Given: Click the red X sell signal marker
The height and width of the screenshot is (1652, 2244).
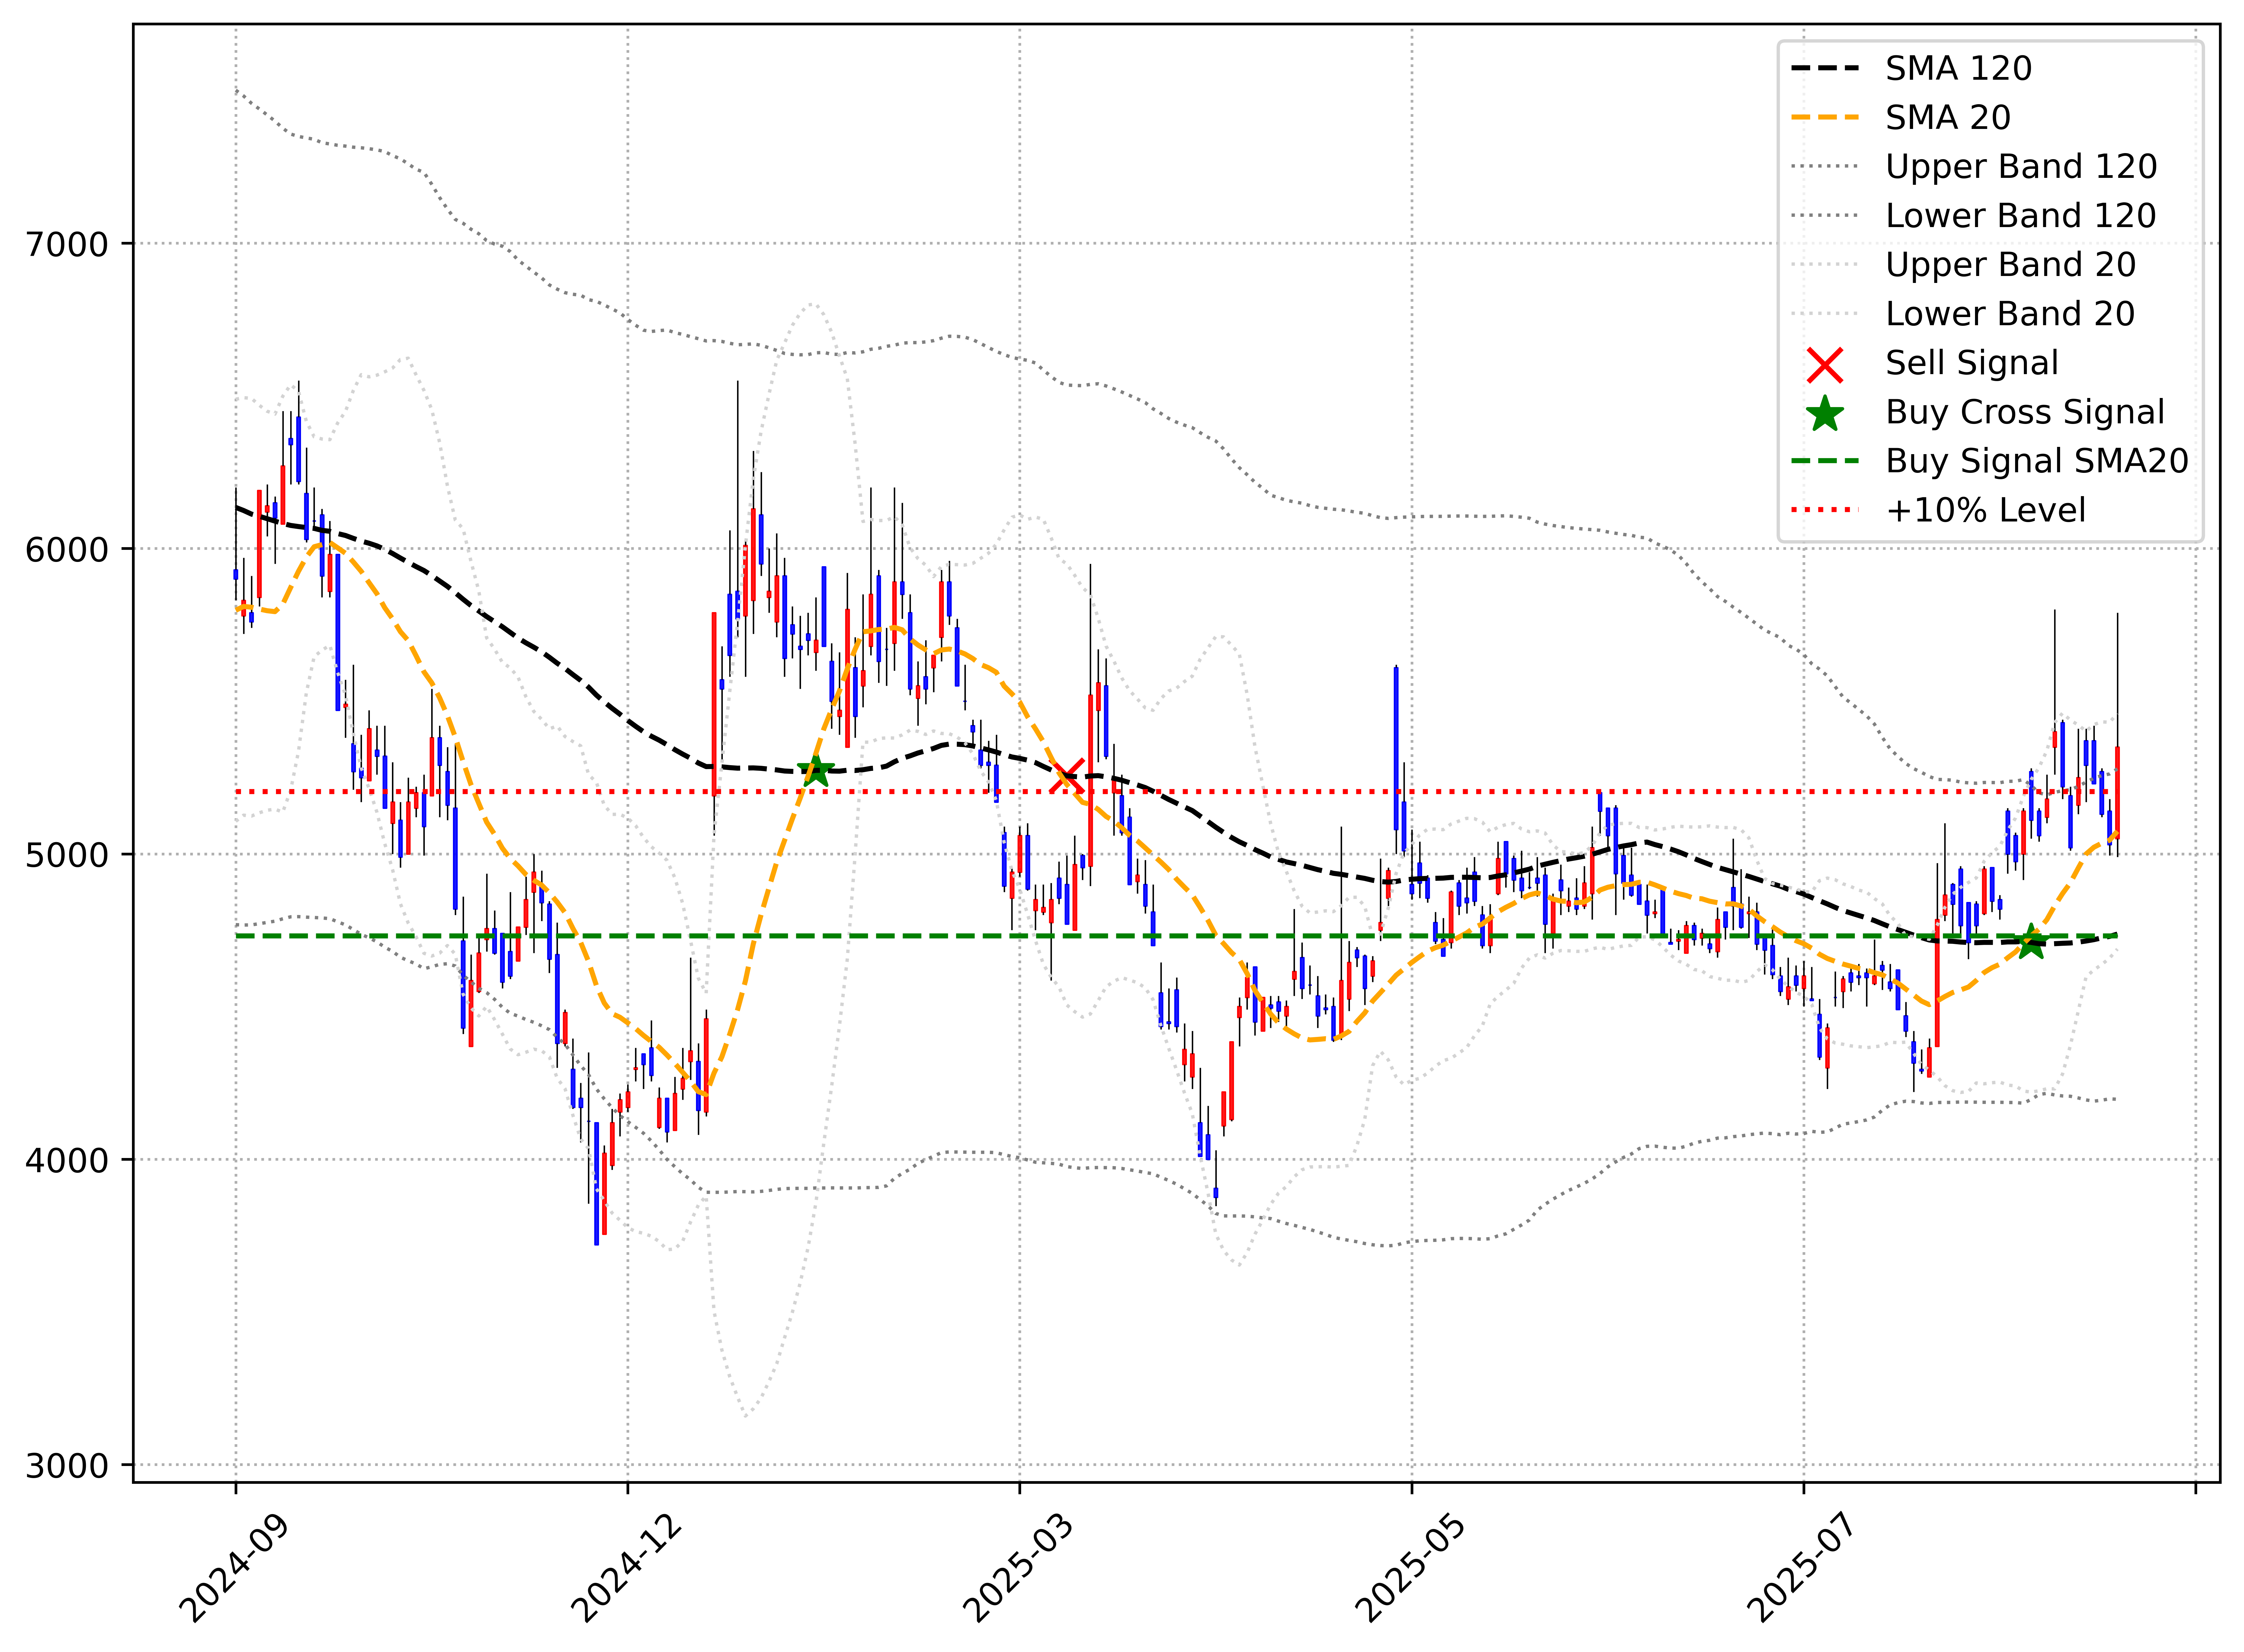Looking at the screenshot, I should pyautogui.click(x=1067, y=776).
